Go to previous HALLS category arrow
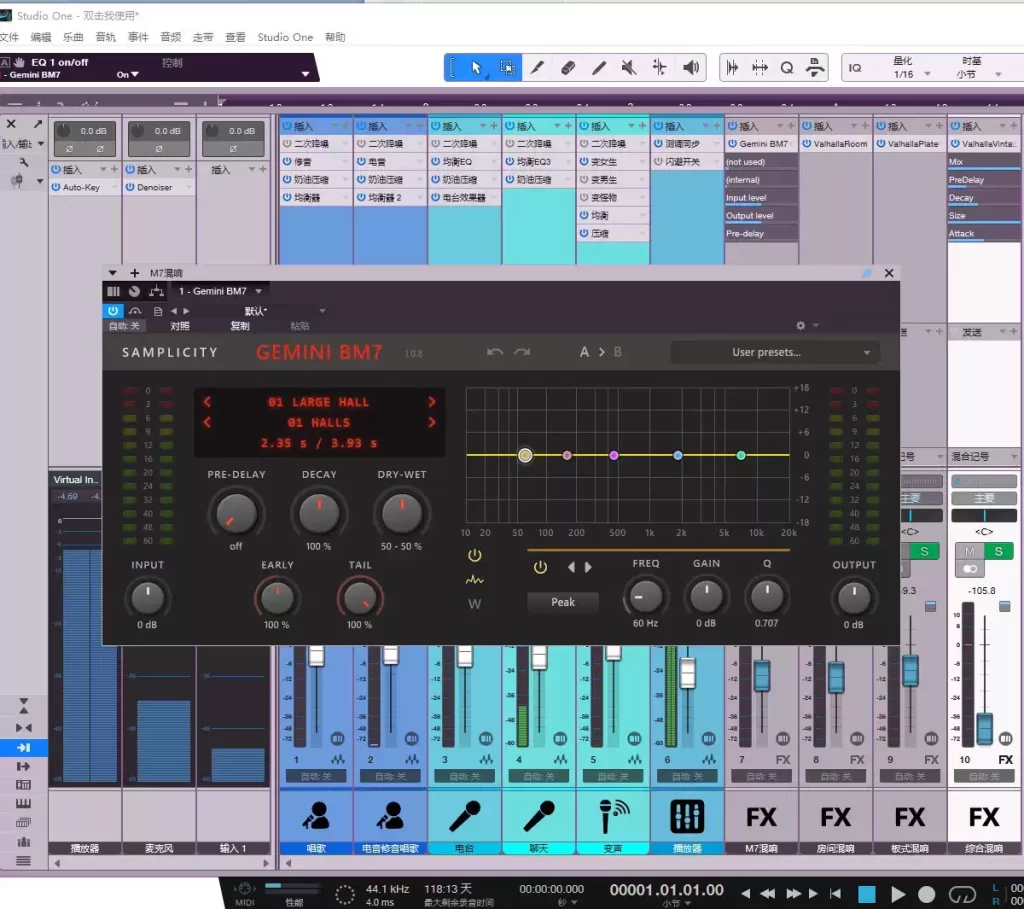This screenshot has width=1024, height=909. pyautogui.click(x=208, y=423)
